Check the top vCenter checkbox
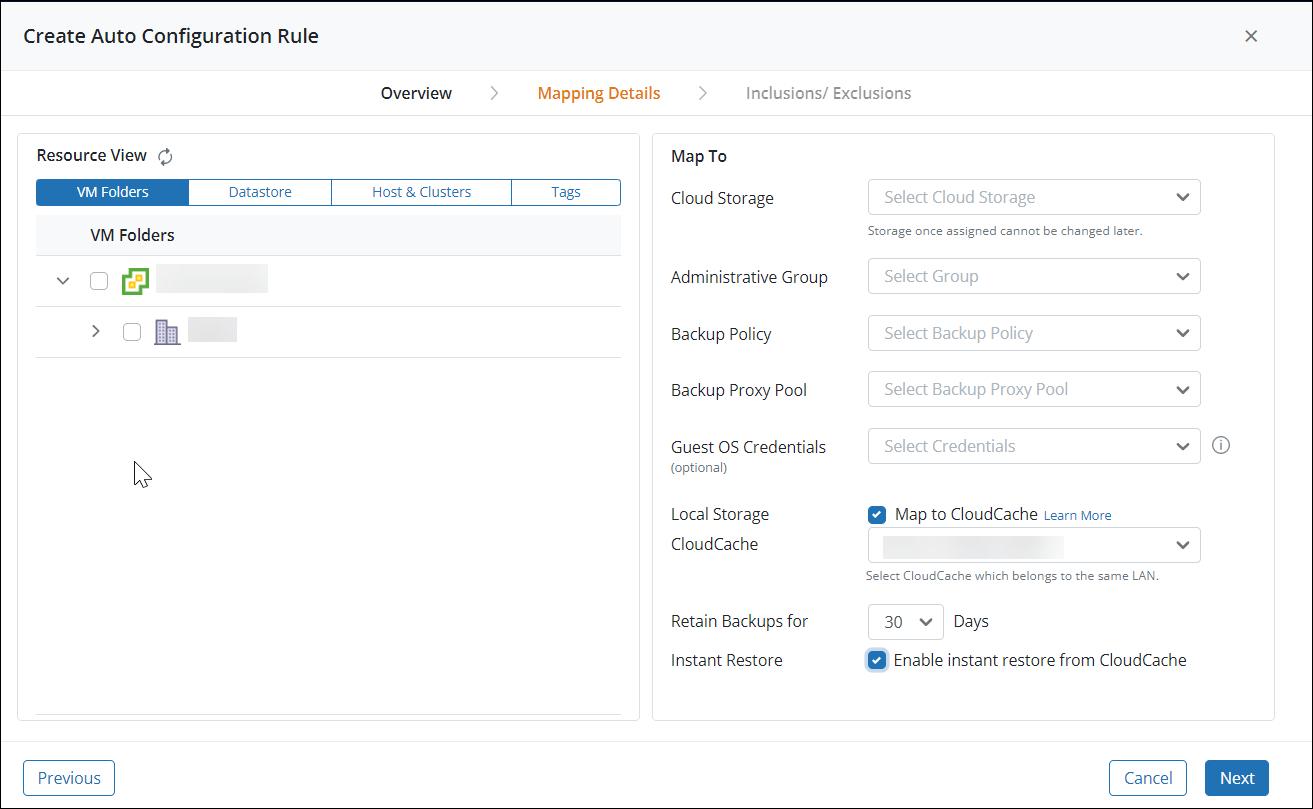This screenshot has width=1313, height=809. click(98, 281)
